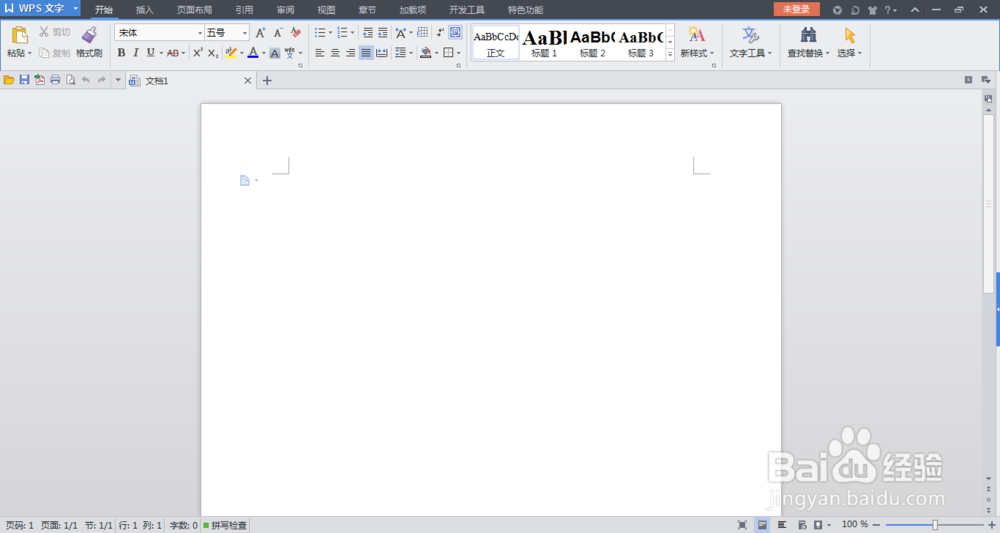Image resolution: width=1000 pixels, height=533 pixels.
Task: Close the 文档1 document tab
Action: [x=248, y=80]
